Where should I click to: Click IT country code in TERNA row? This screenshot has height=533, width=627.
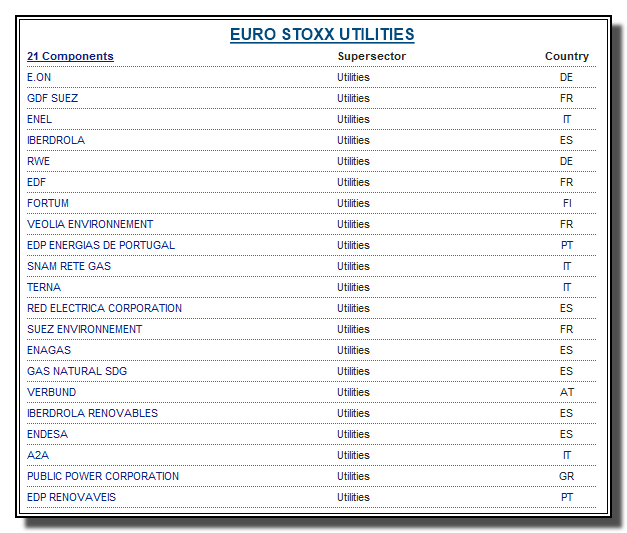(x=567, y=287)
